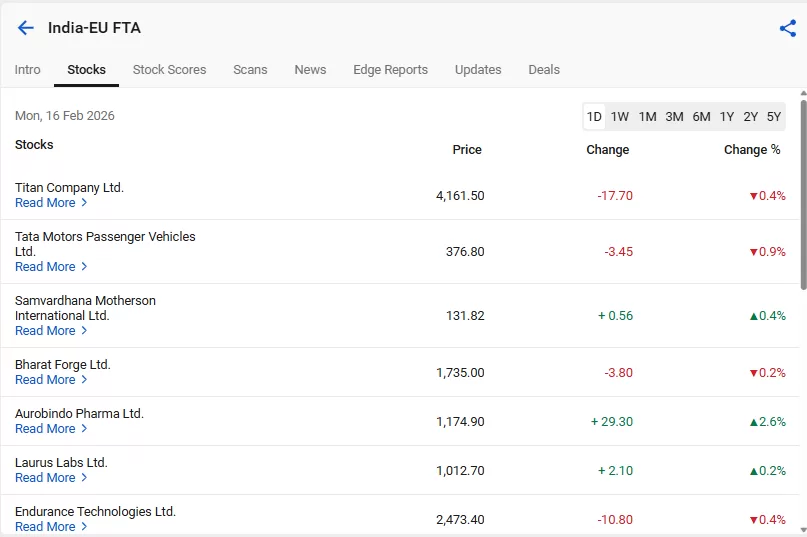Read More about Laurus Labs Ltd.

click(51, 478)
